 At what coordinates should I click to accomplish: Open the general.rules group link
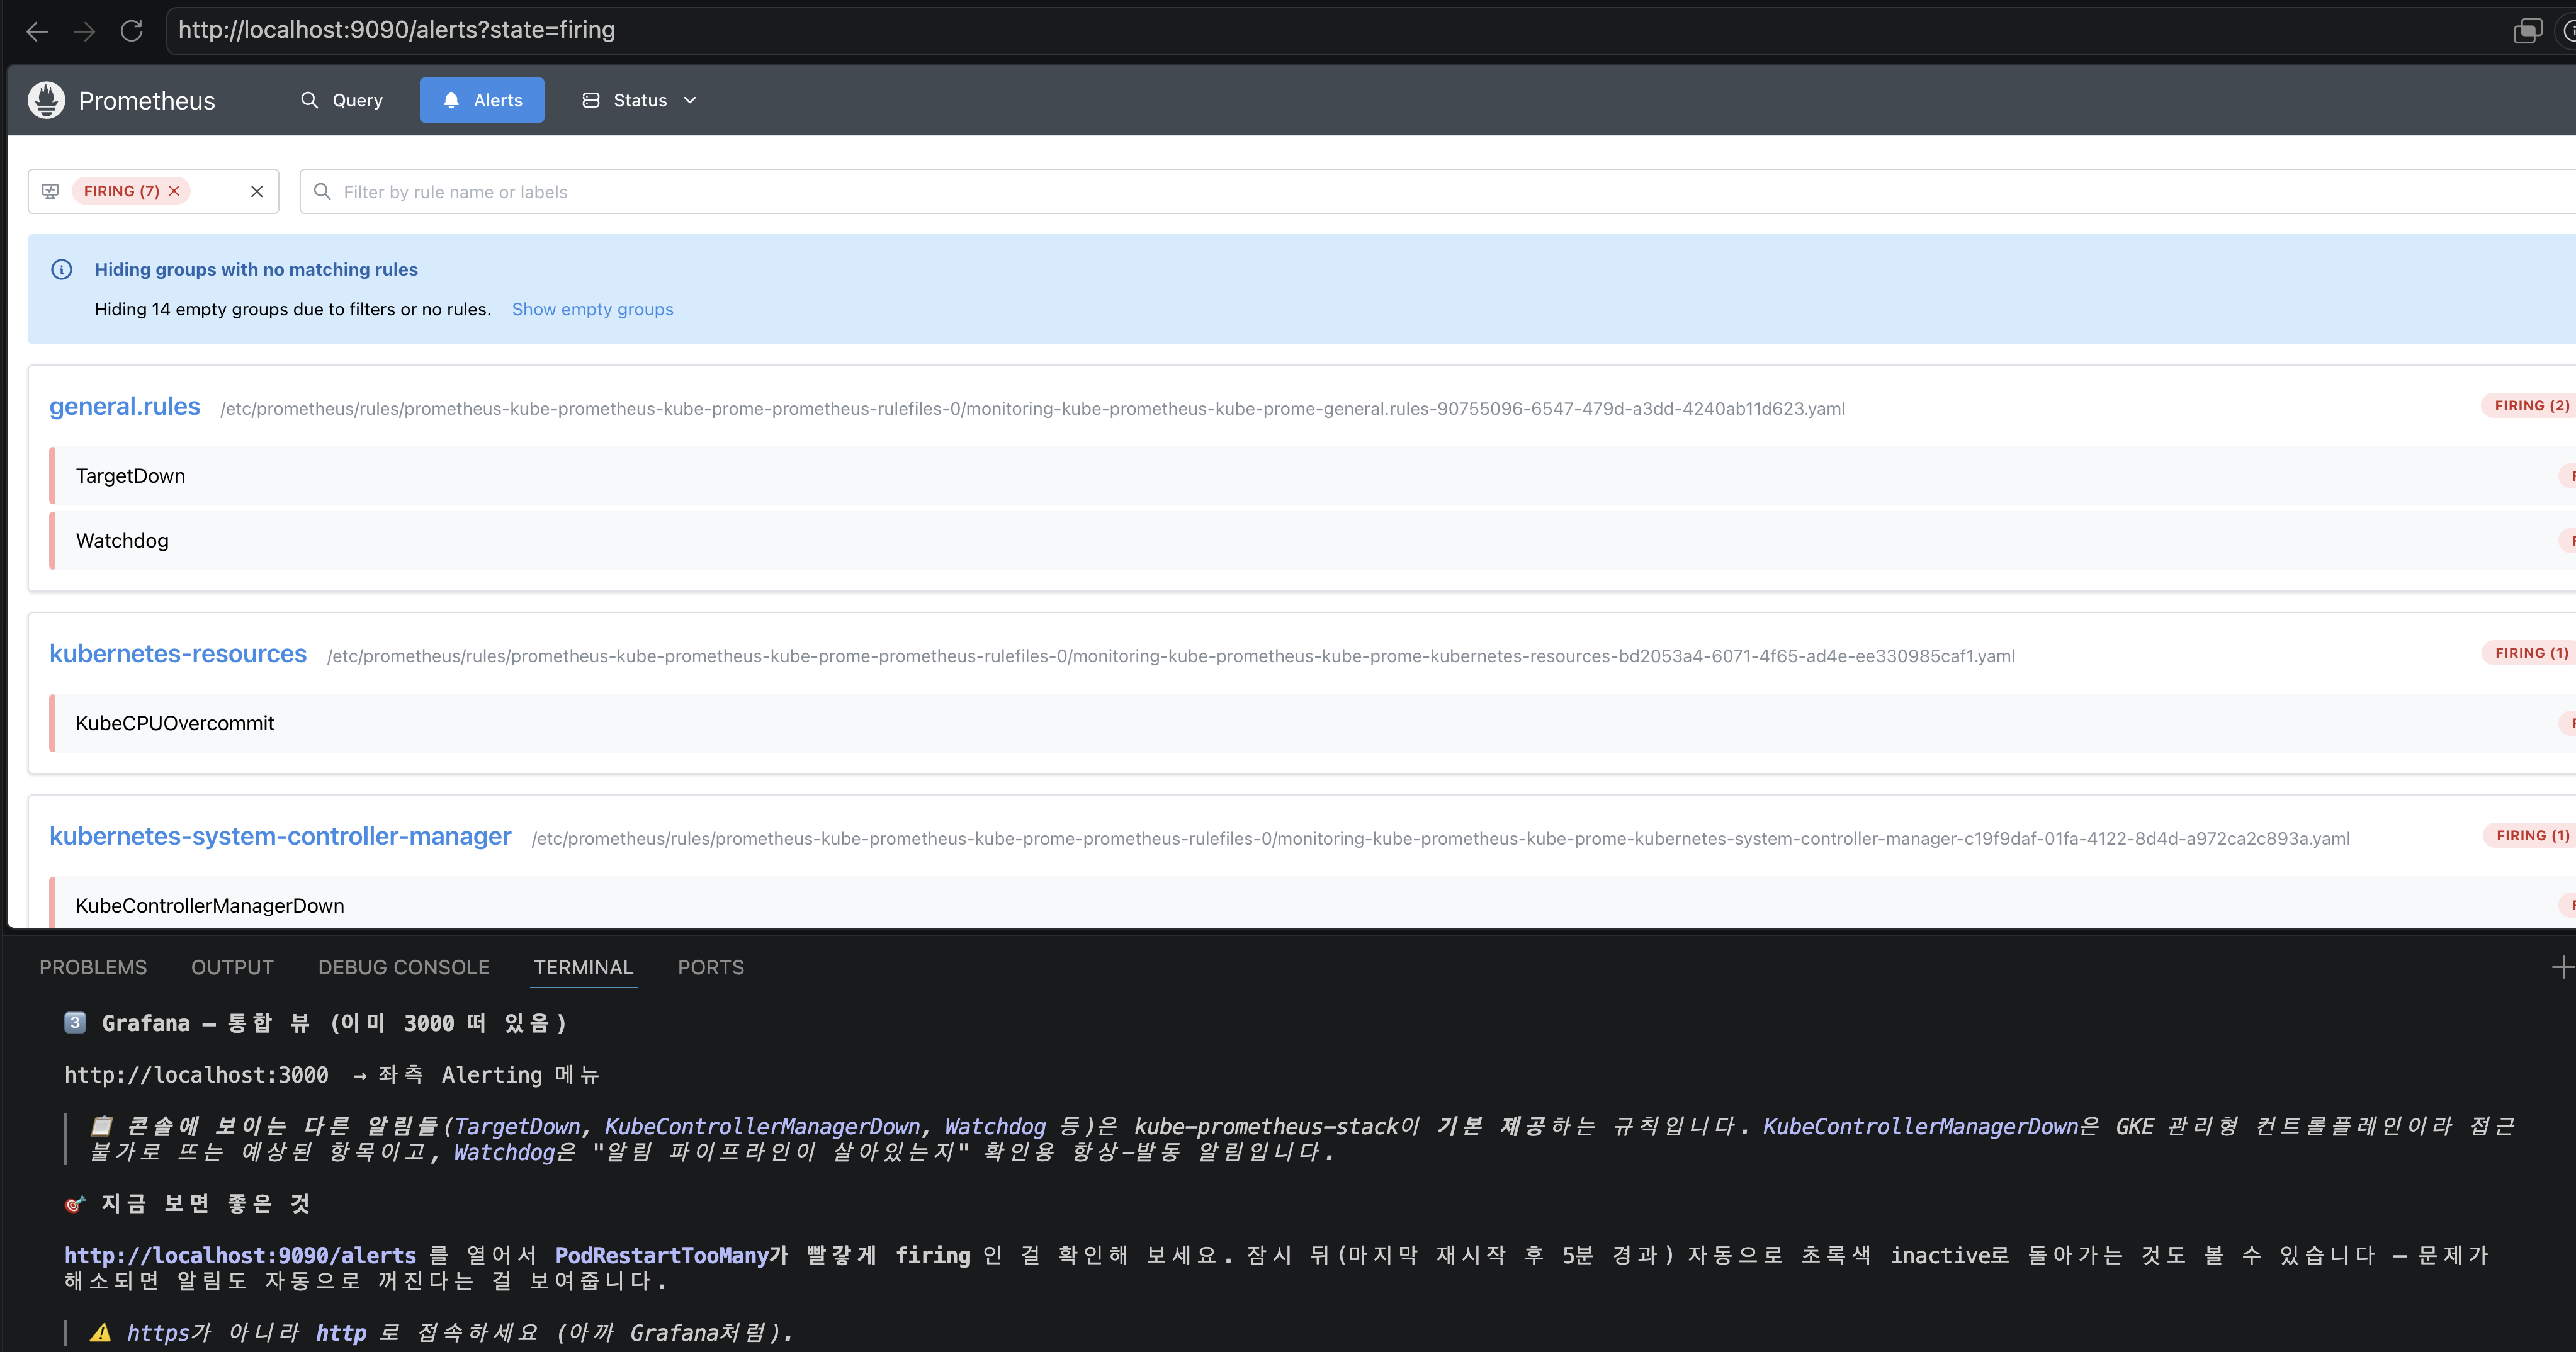125,406
